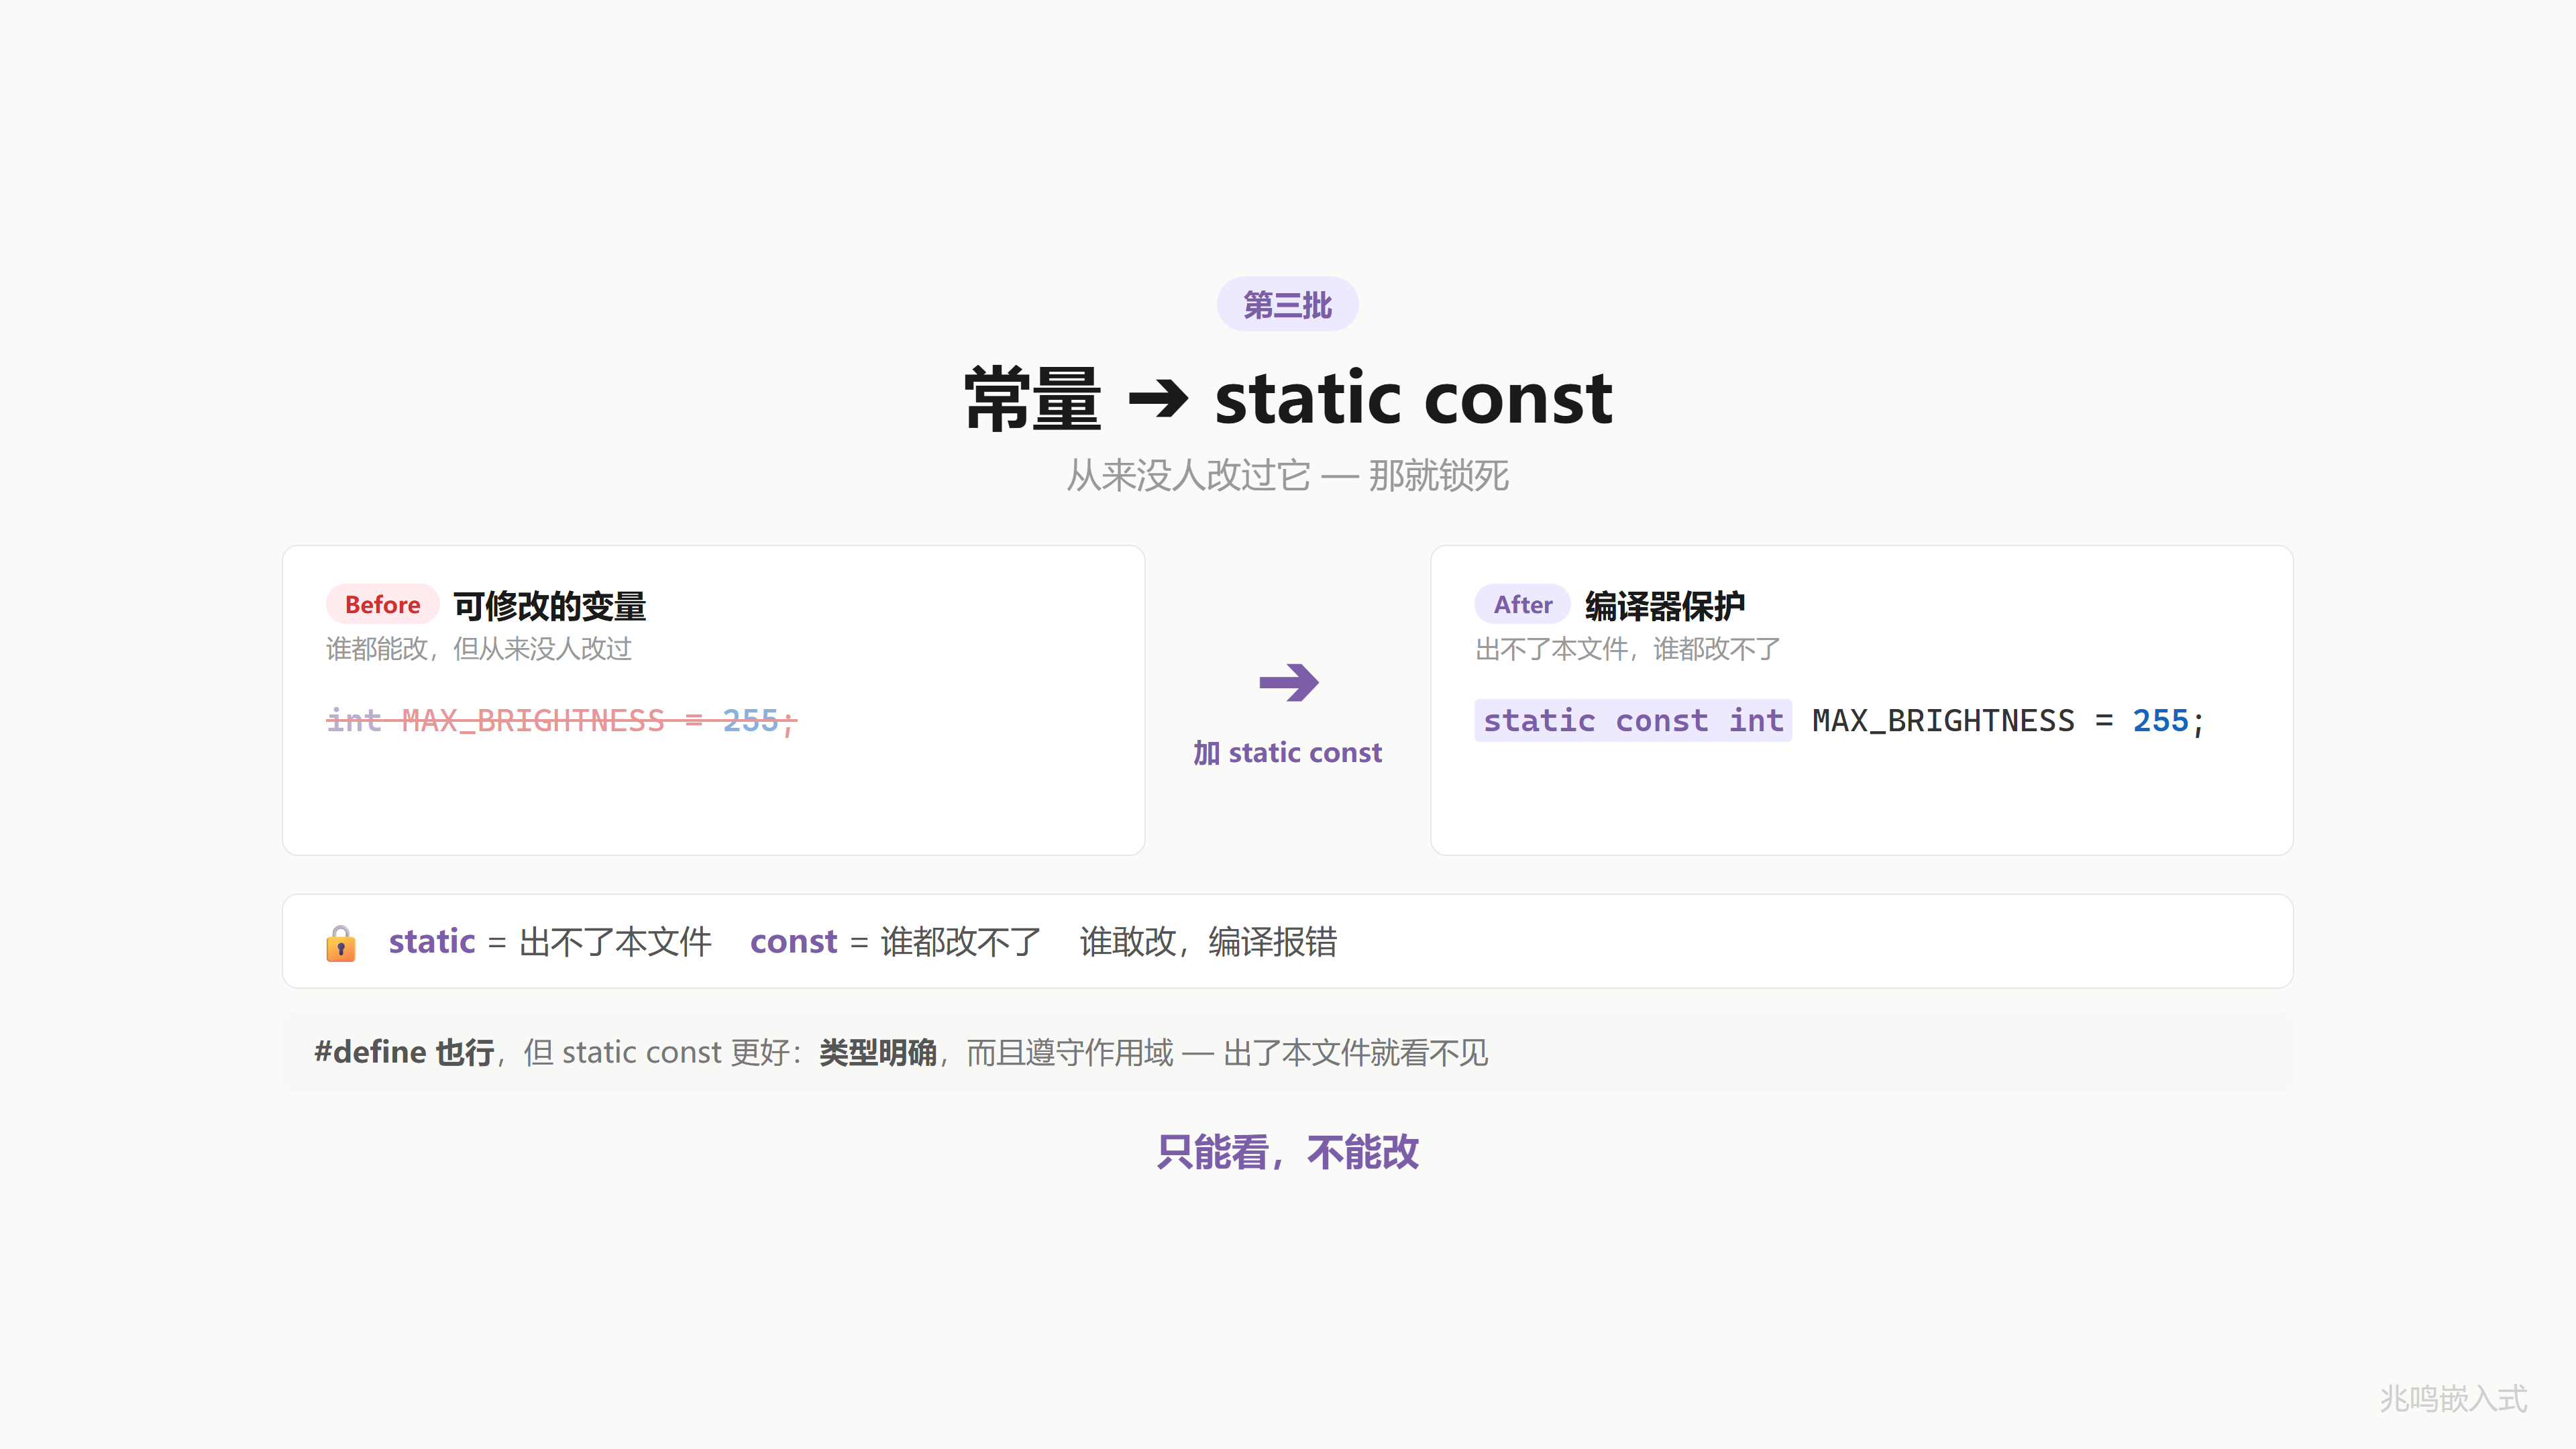2576x1449 pixels.
Task: Click the heading 可修改的变量
Action: [549, 605]
